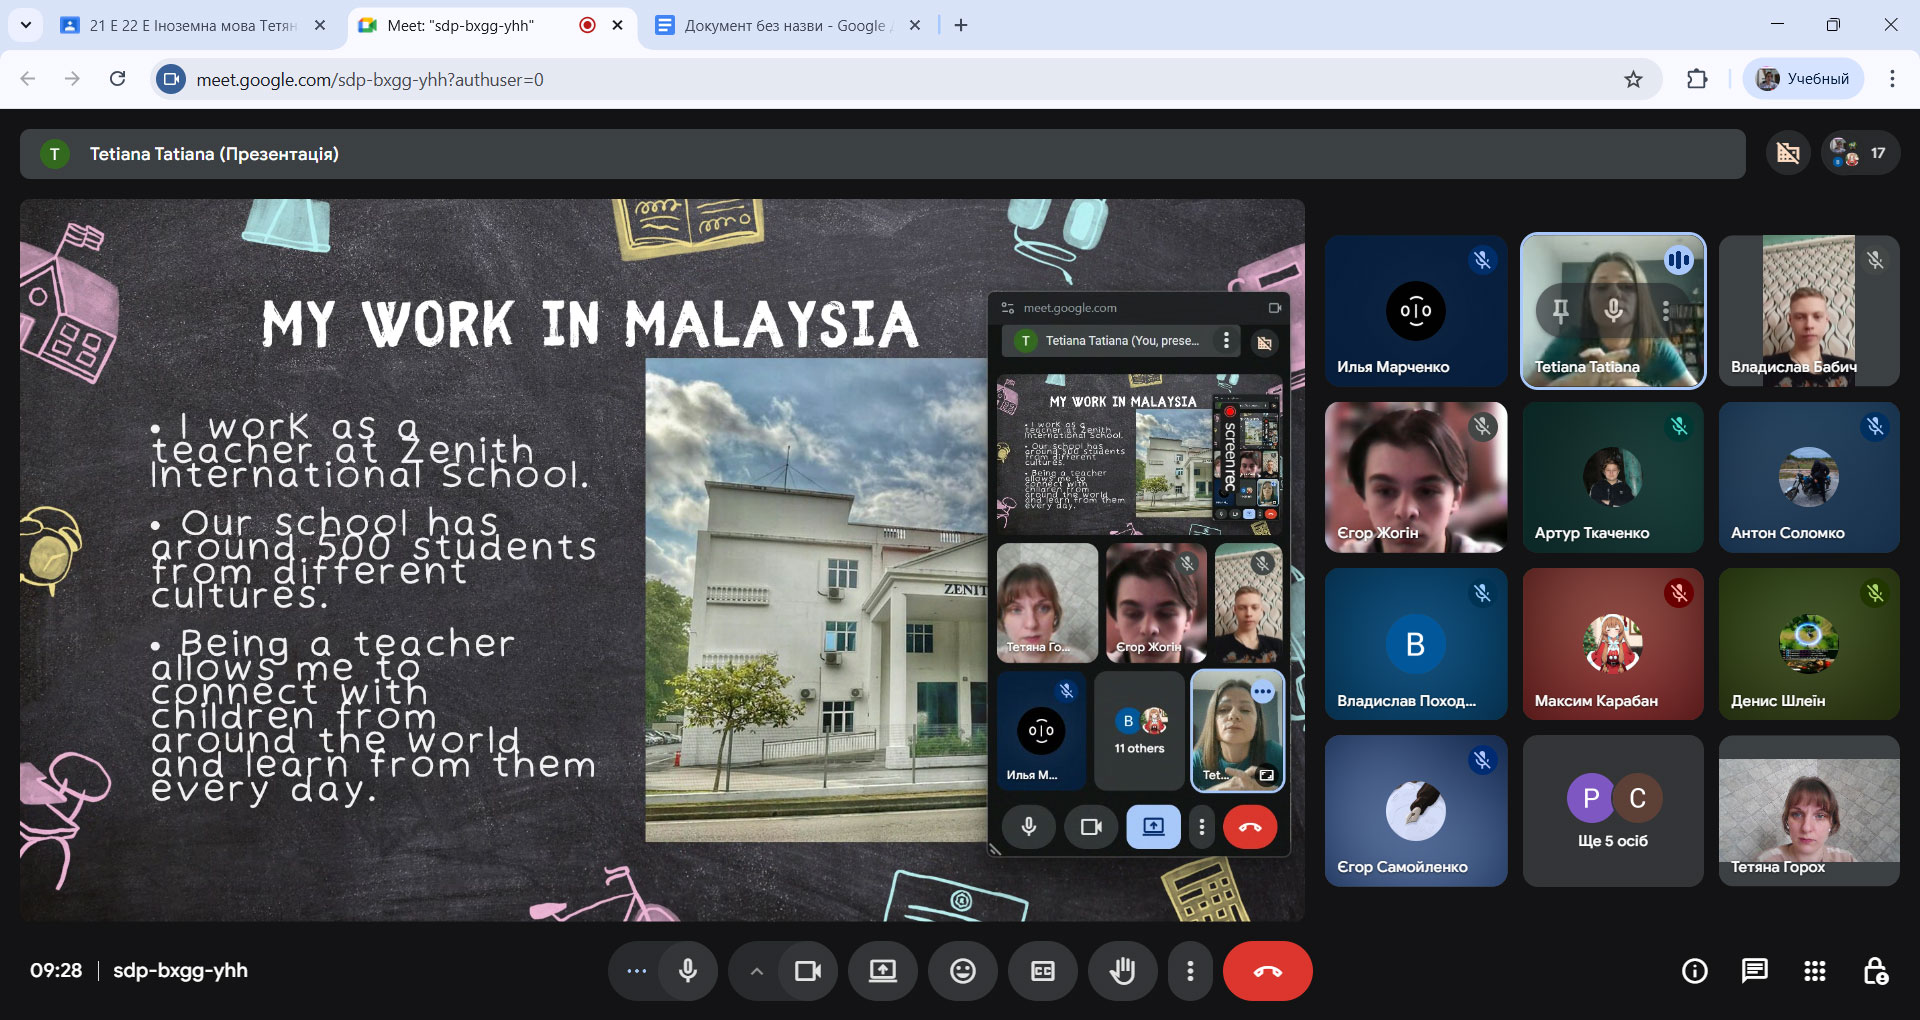This screenshot has width=1920, height=1020.
Task: Open more options three-dot menu
Action: (1189, 971)
